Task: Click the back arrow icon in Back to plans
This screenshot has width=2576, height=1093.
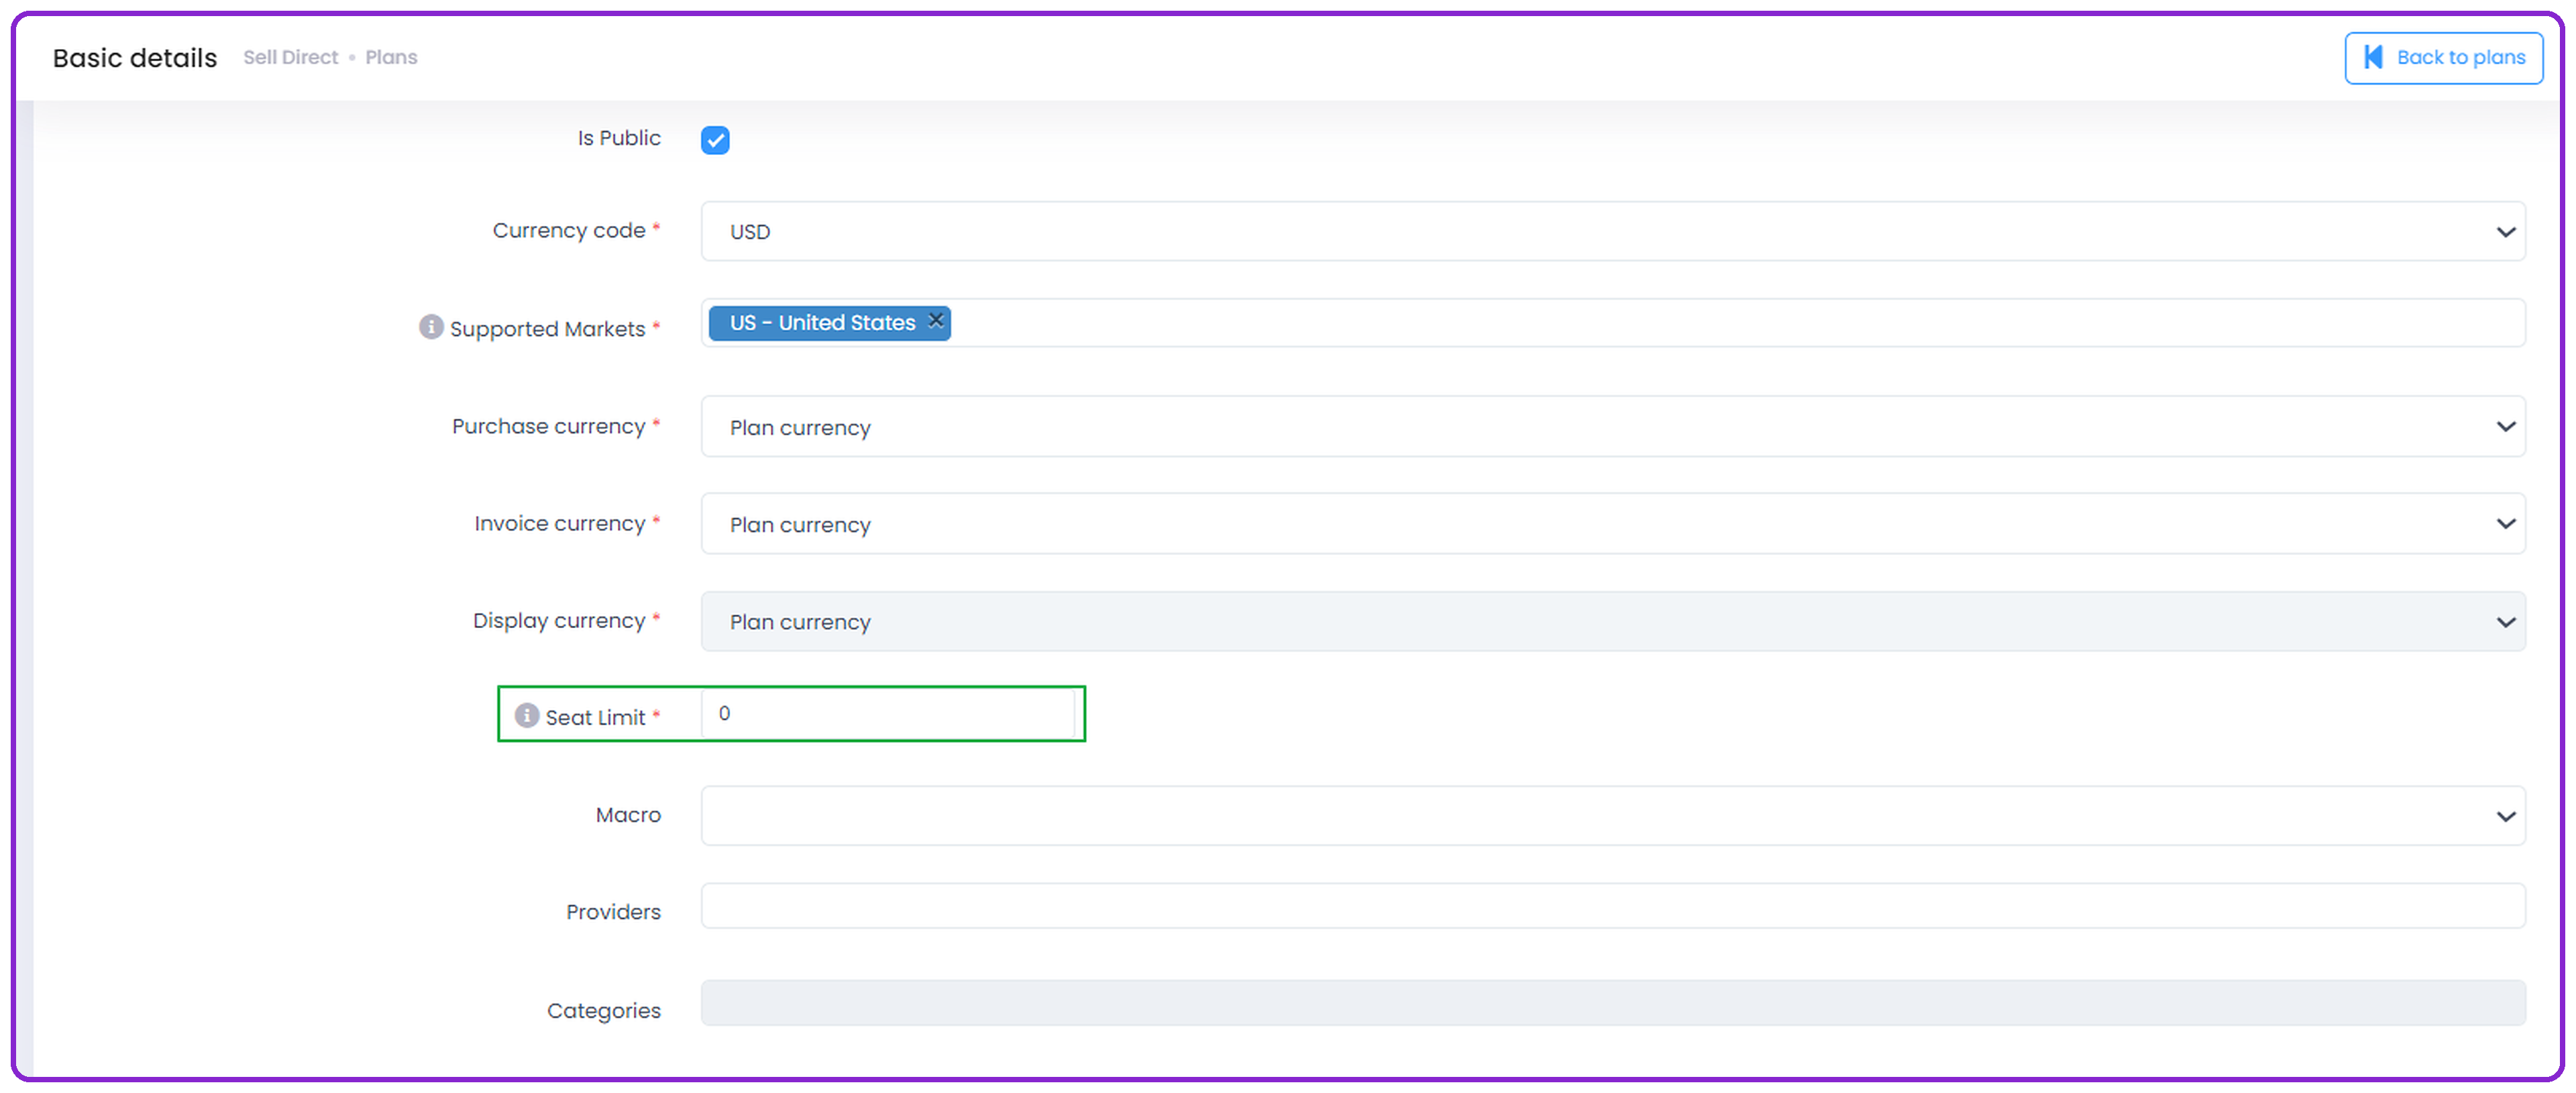Action: 2373,57
